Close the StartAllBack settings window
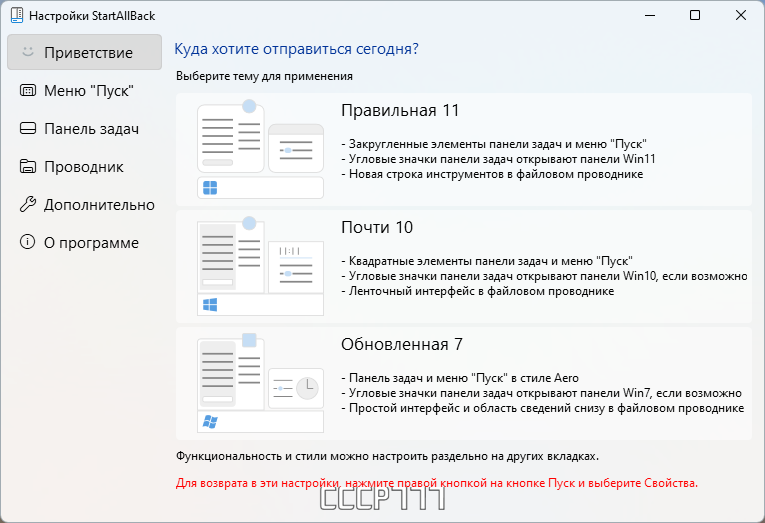The image size is (765, 523). [x=741, y=15]
